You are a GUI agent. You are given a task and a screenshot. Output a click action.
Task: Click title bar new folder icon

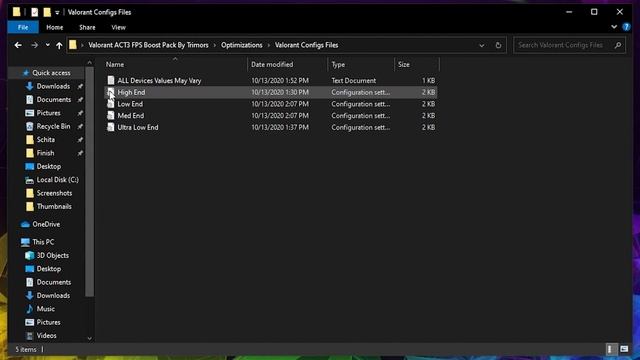click(x=47, y=12)
